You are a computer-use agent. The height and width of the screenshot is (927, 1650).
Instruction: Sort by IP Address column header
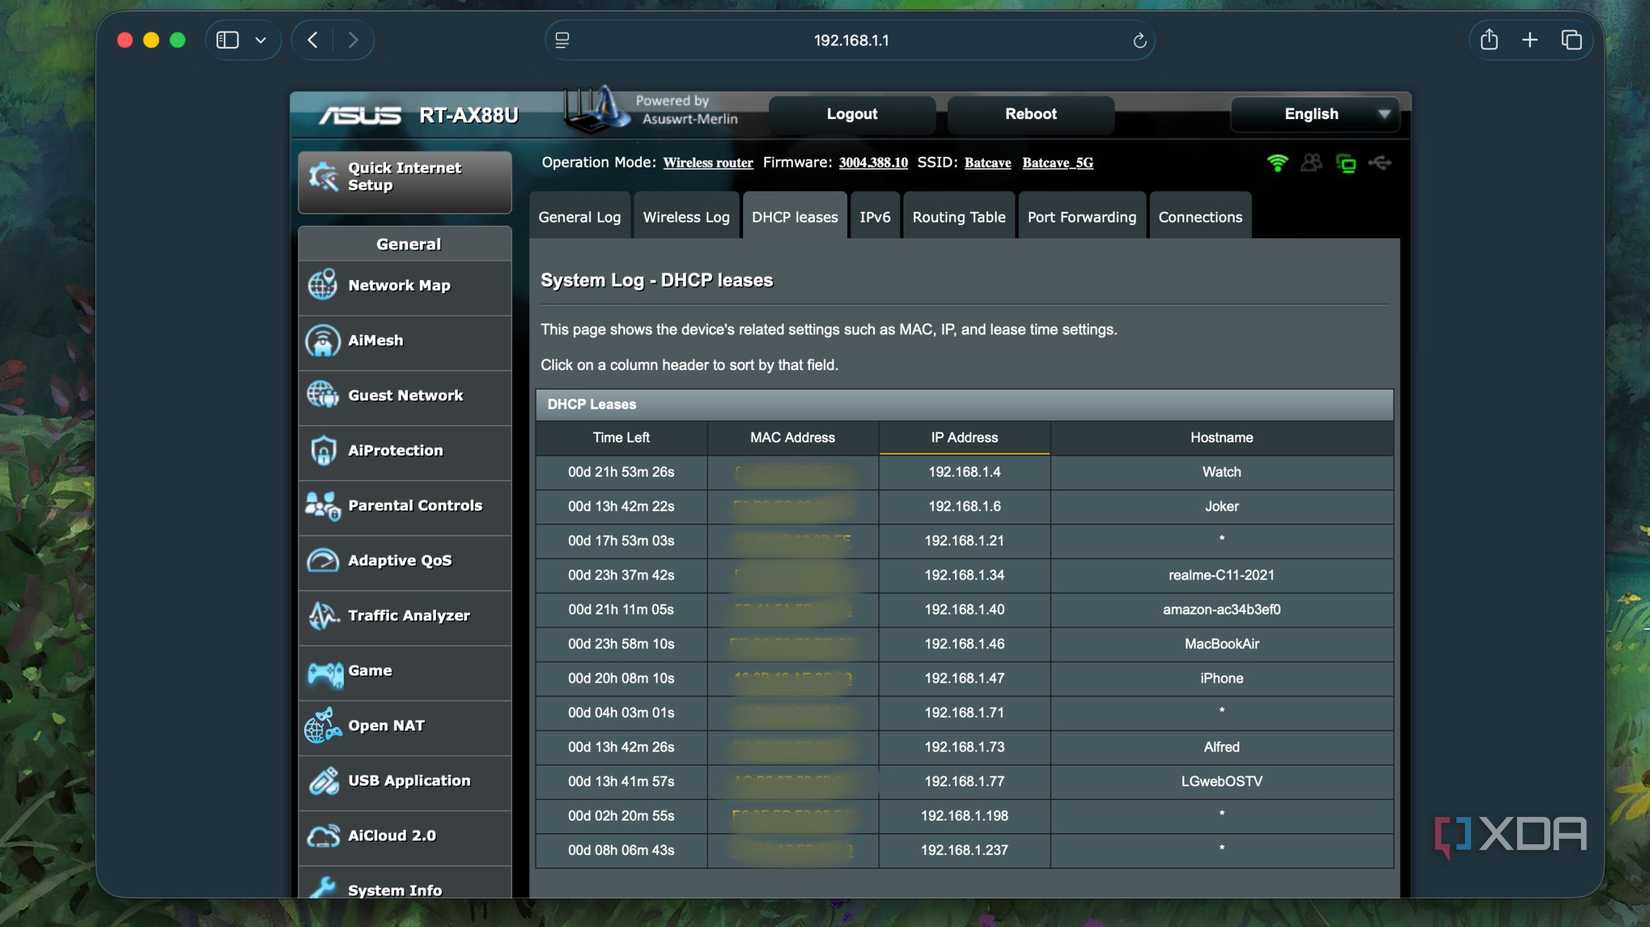point(965,438)
